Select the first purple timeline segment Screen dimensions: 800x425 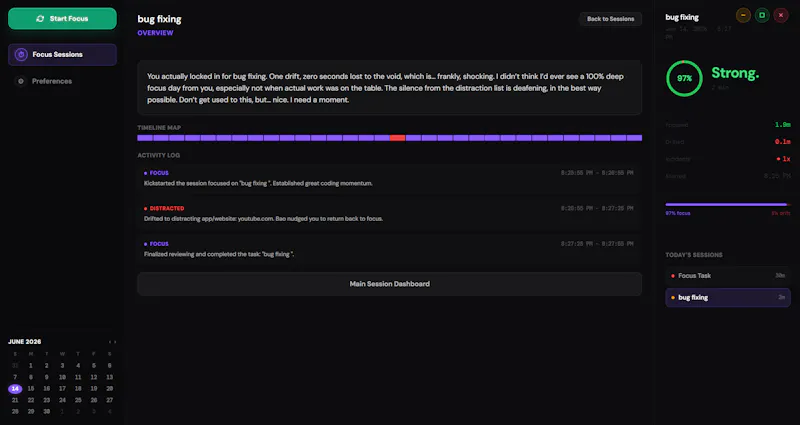pos(145,138)
